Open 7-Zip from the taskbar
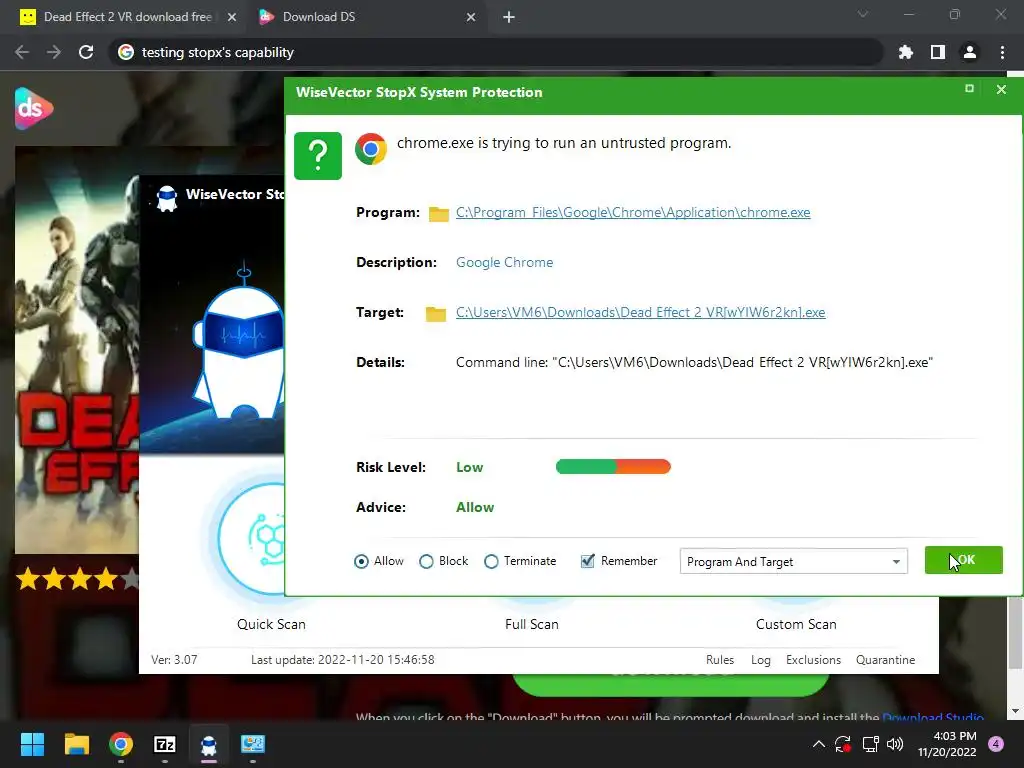1024x768 pixels. coord(165,744)
